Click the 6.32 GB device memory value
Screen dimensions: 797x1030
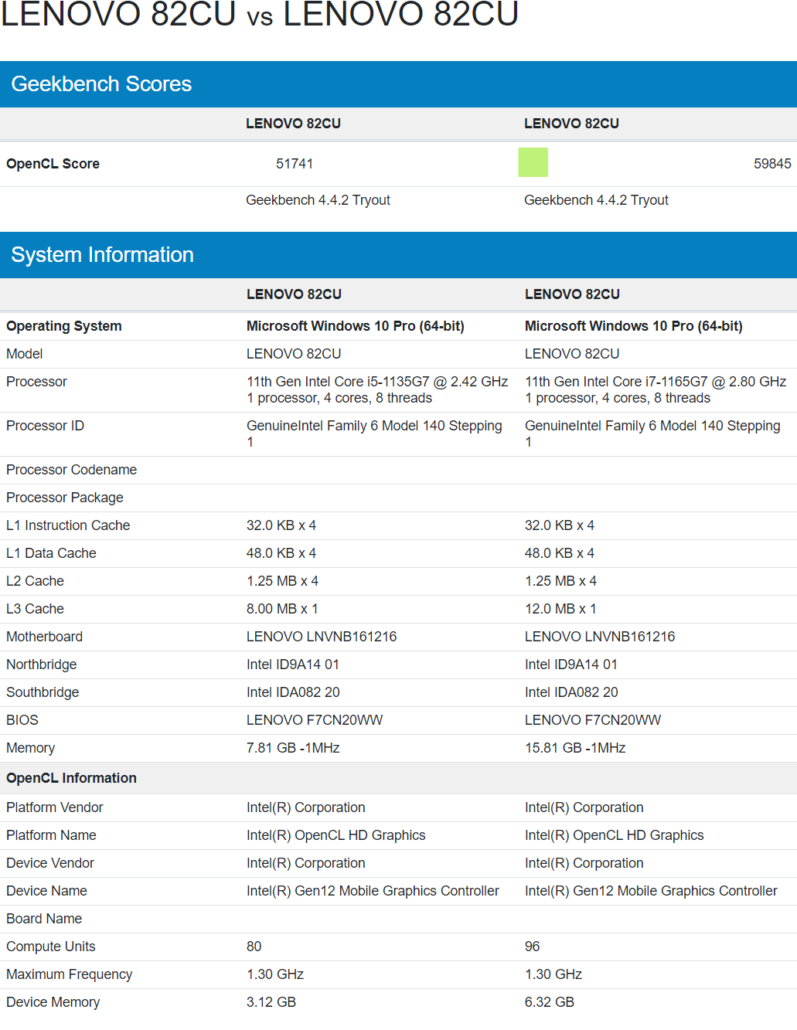(x=549, y=1002)
